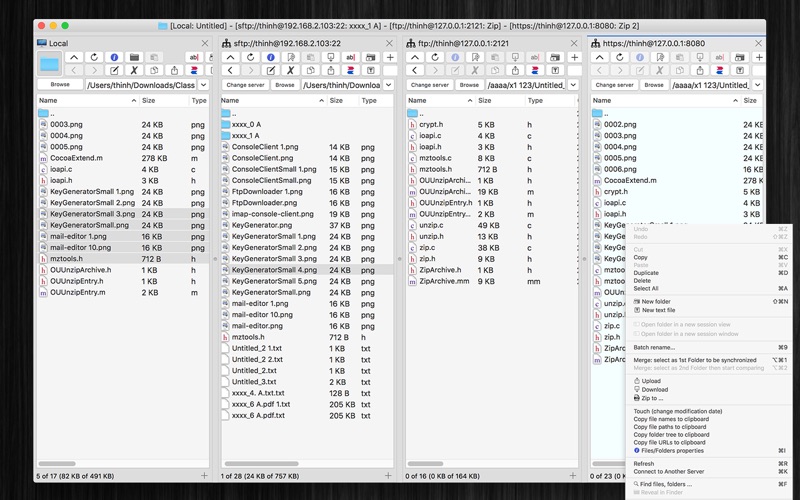Click download icon in sftp pane toolbar
The height and width of the screenshot is (500, 800).
pyautogui.click(x=331, y=57)
